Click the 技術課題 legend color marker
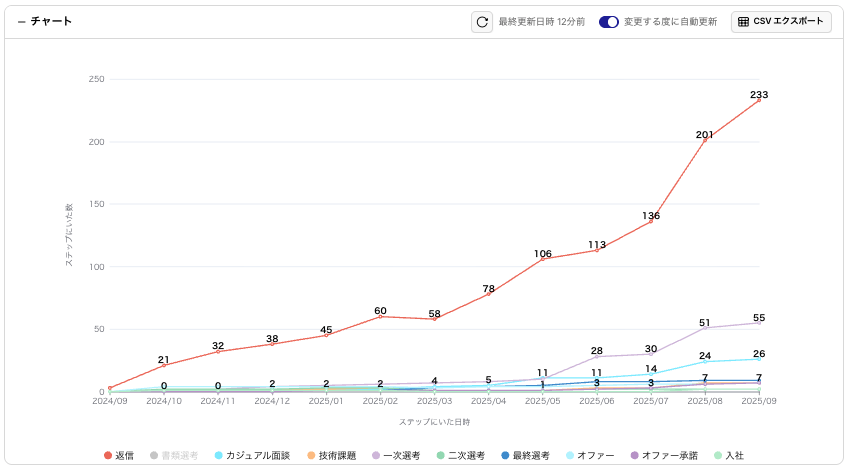 [311, 455]
